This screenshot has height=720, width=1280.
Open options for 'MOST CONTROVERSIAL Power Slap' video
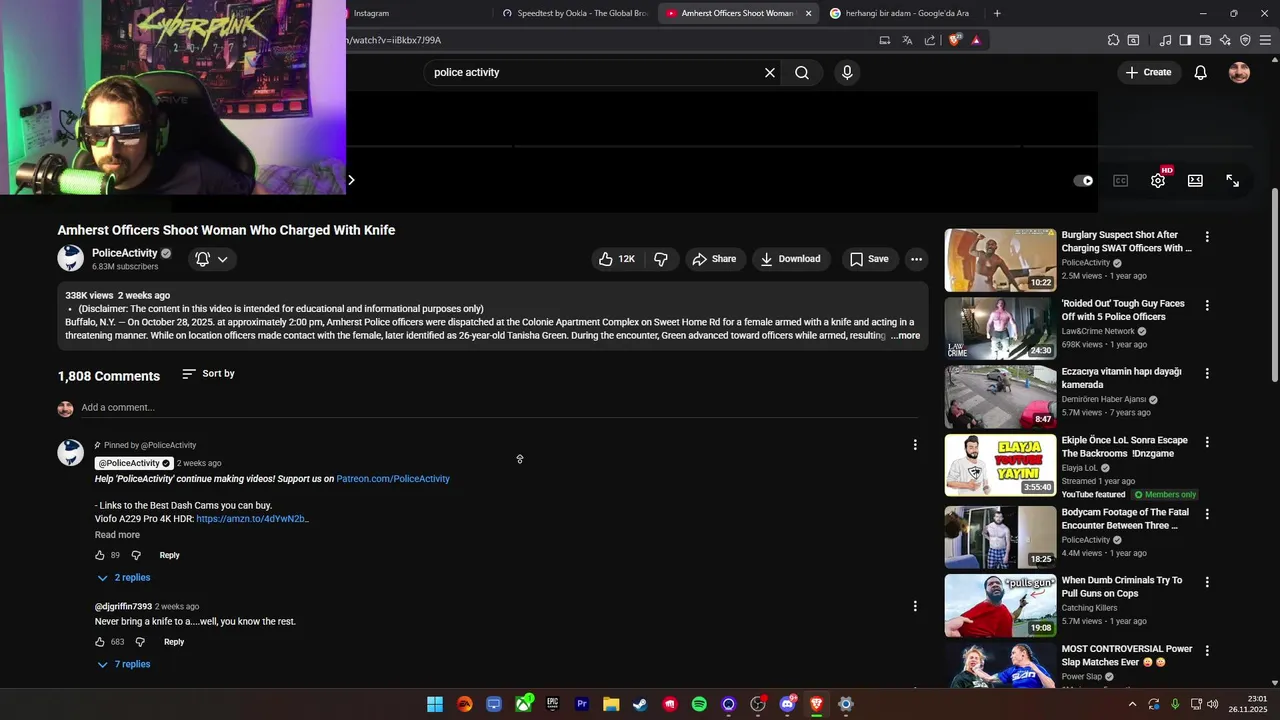click(1207, 650)
